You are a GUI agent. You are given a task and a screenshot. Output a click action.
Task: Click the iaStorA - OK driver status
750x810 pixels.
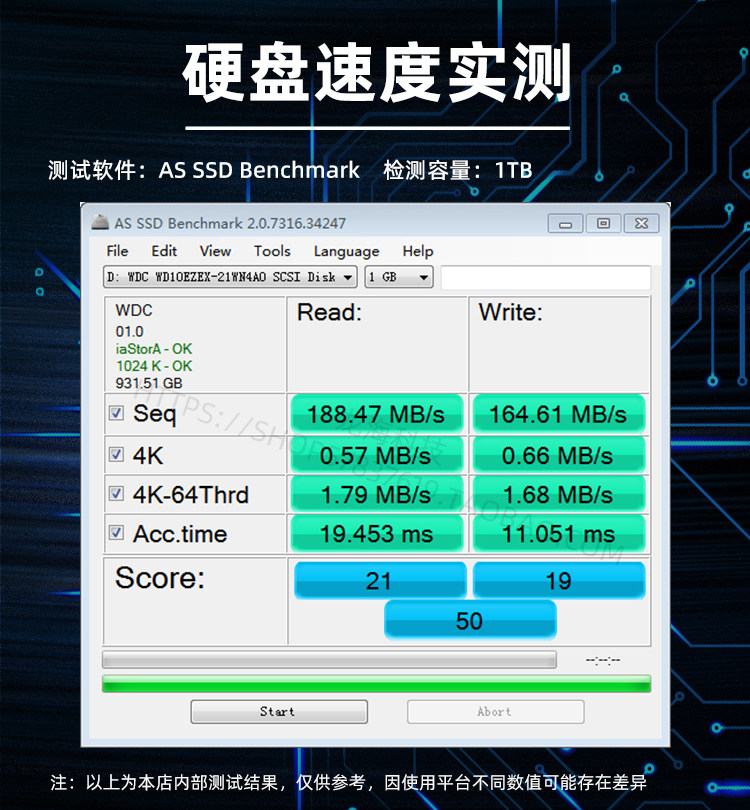coord(154,349)
